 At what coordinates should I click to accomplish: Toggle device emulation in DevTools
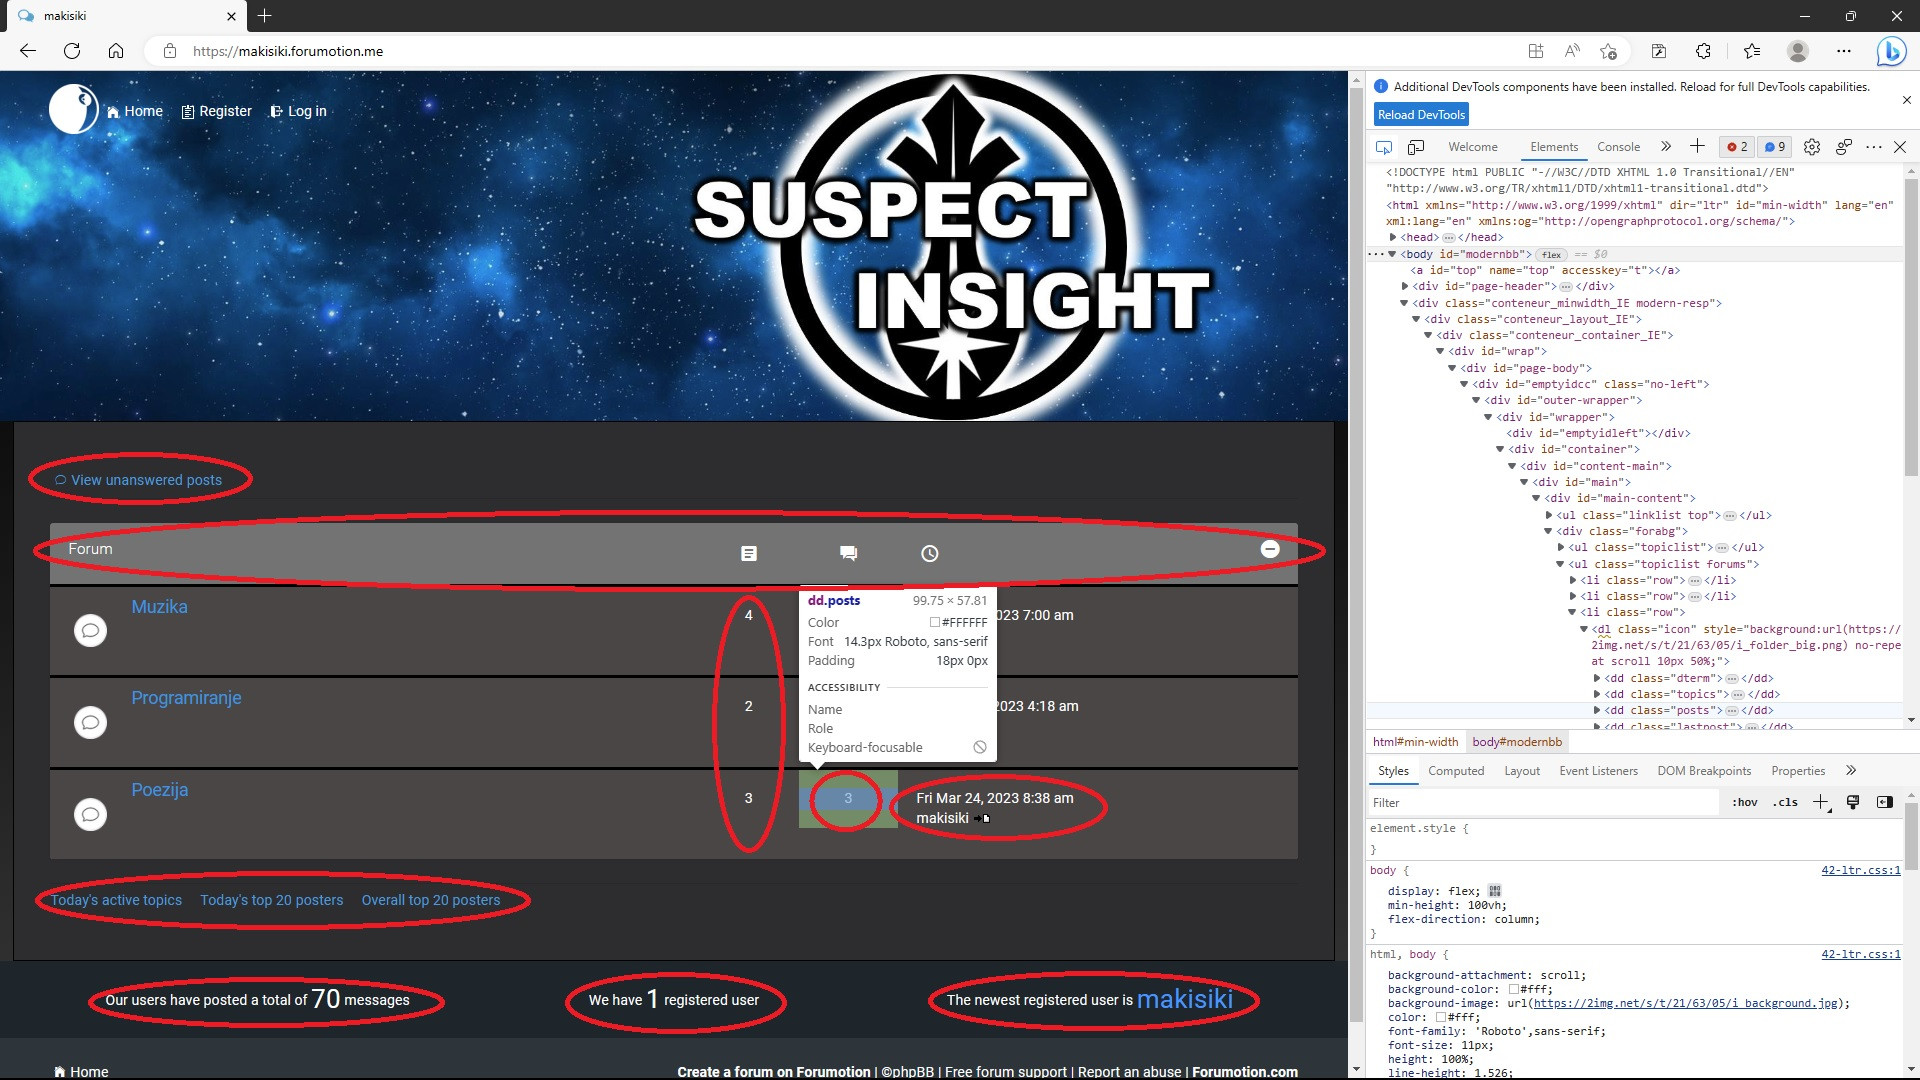tap(1416, 147)
